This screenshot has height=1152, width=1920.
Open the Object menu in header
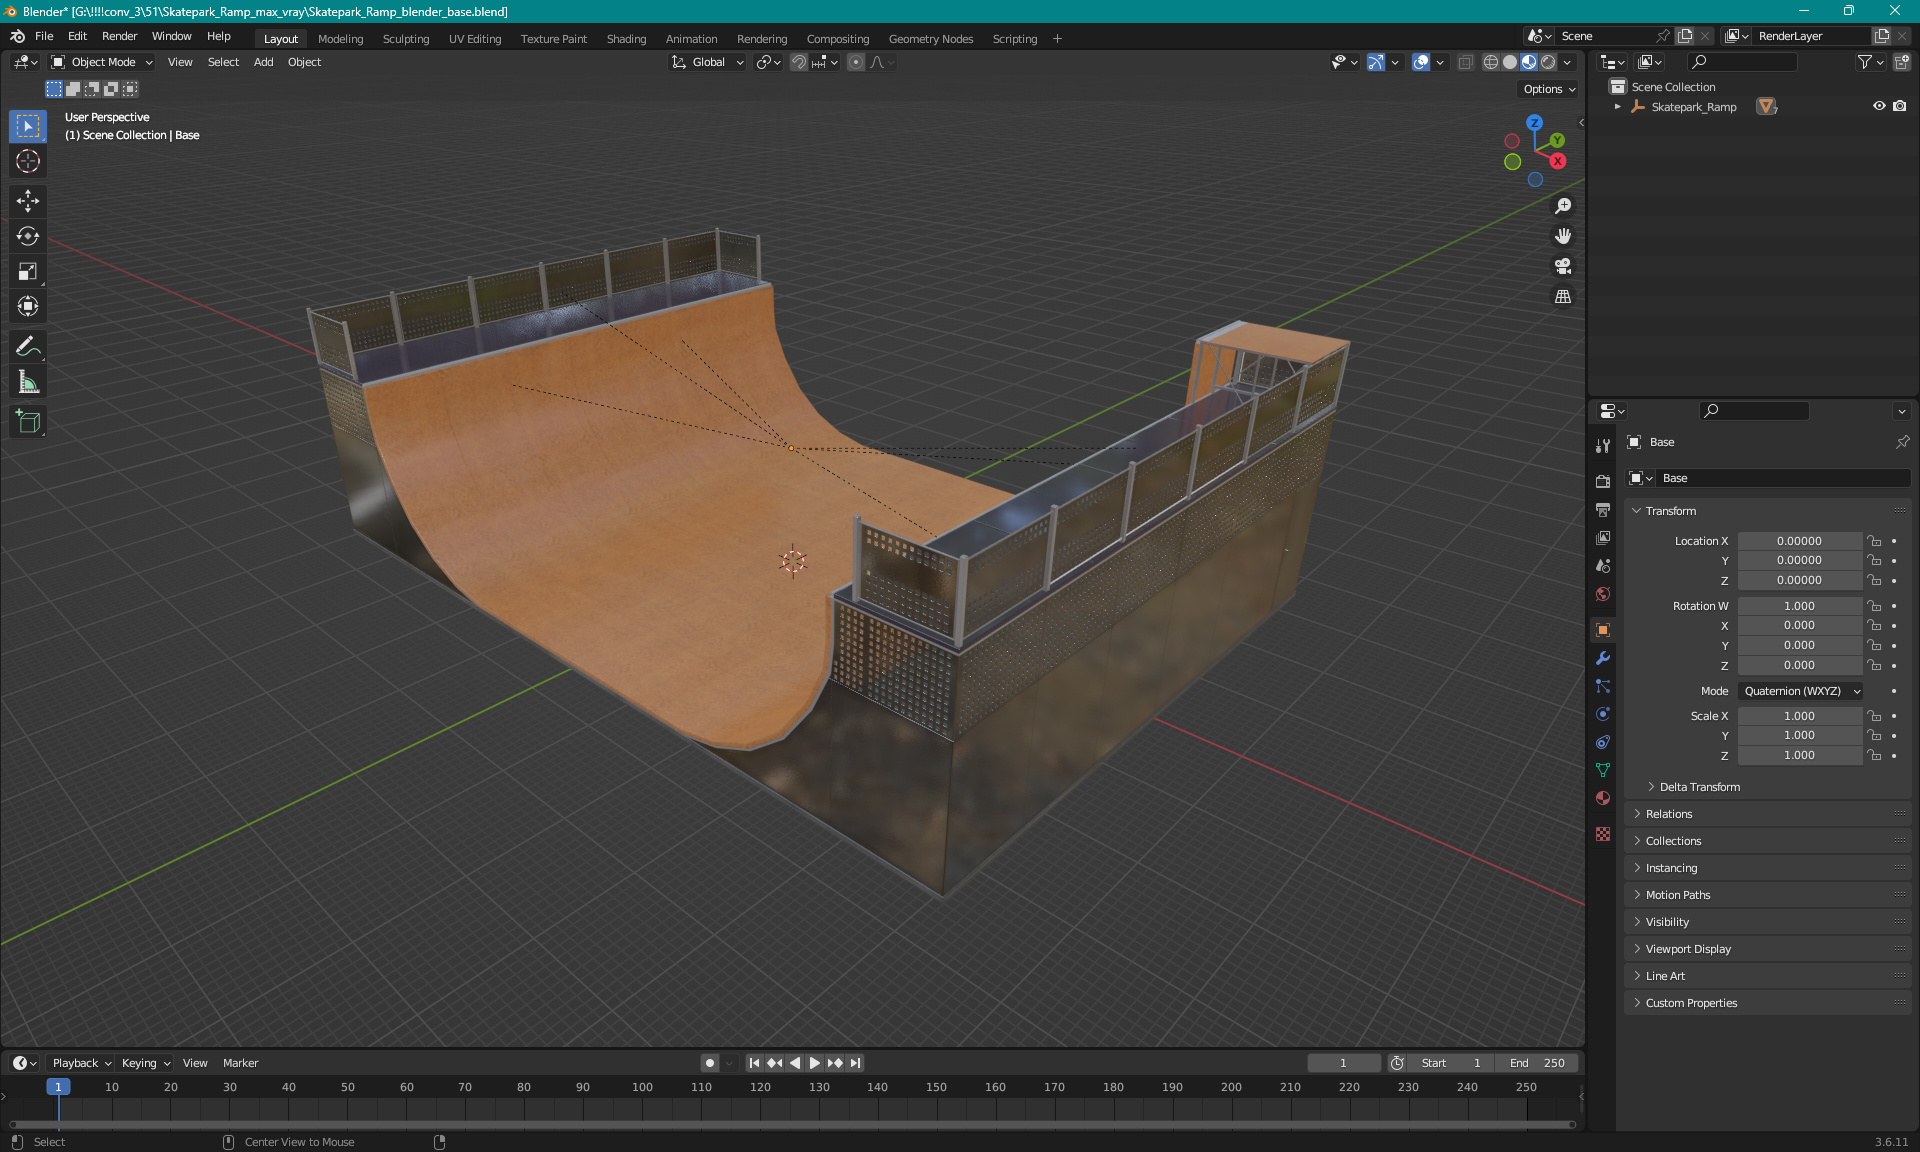tap(304, 62)
